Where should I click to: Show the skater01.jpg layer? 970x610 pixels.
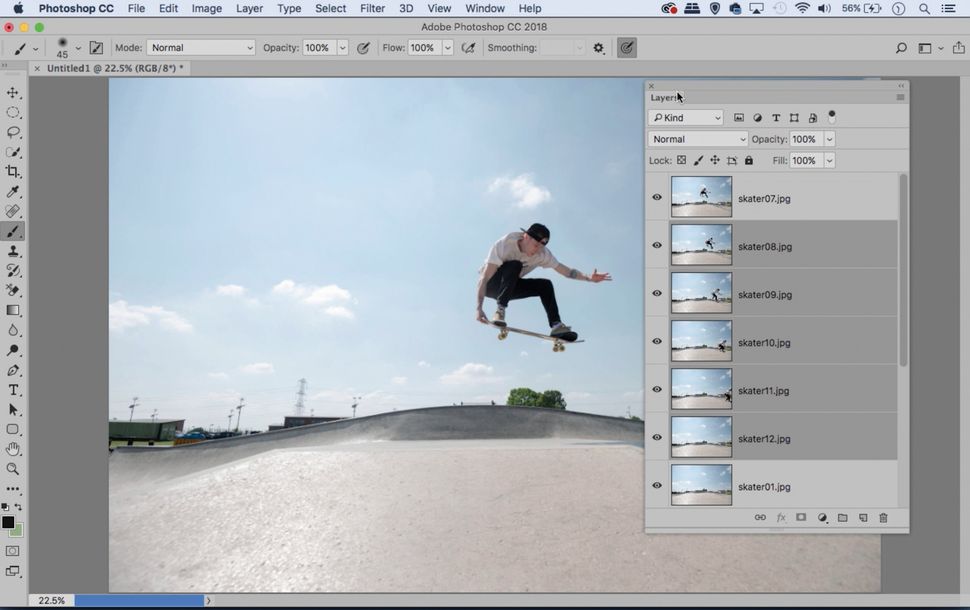click(657, 485)
